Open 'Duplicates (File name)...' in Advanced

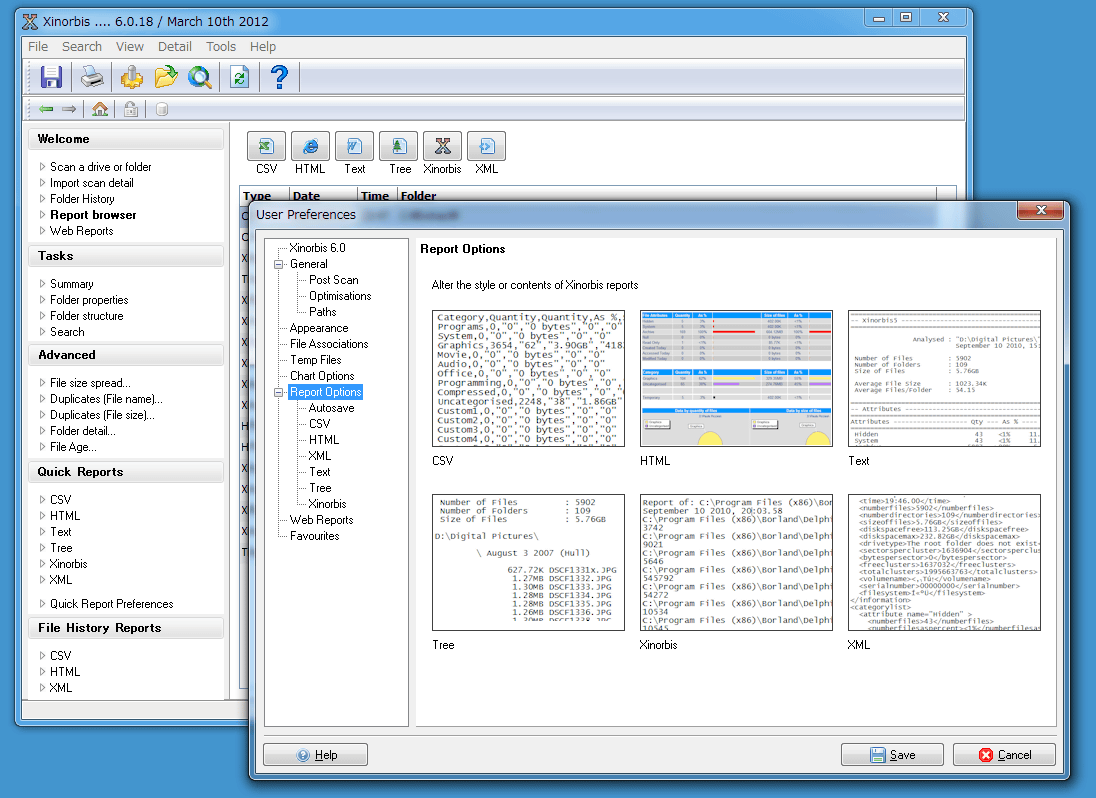tap(106, 399)
